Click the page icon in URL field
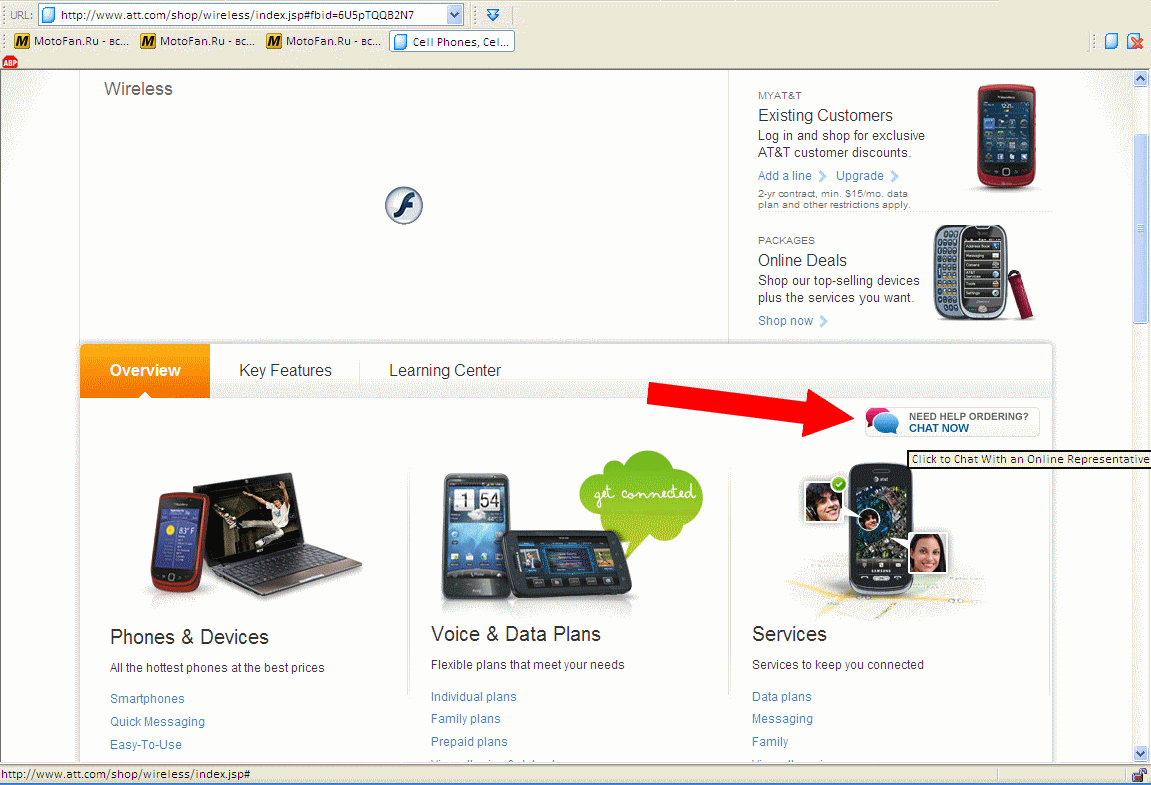The image size is (1151, 785). [48, 15]
